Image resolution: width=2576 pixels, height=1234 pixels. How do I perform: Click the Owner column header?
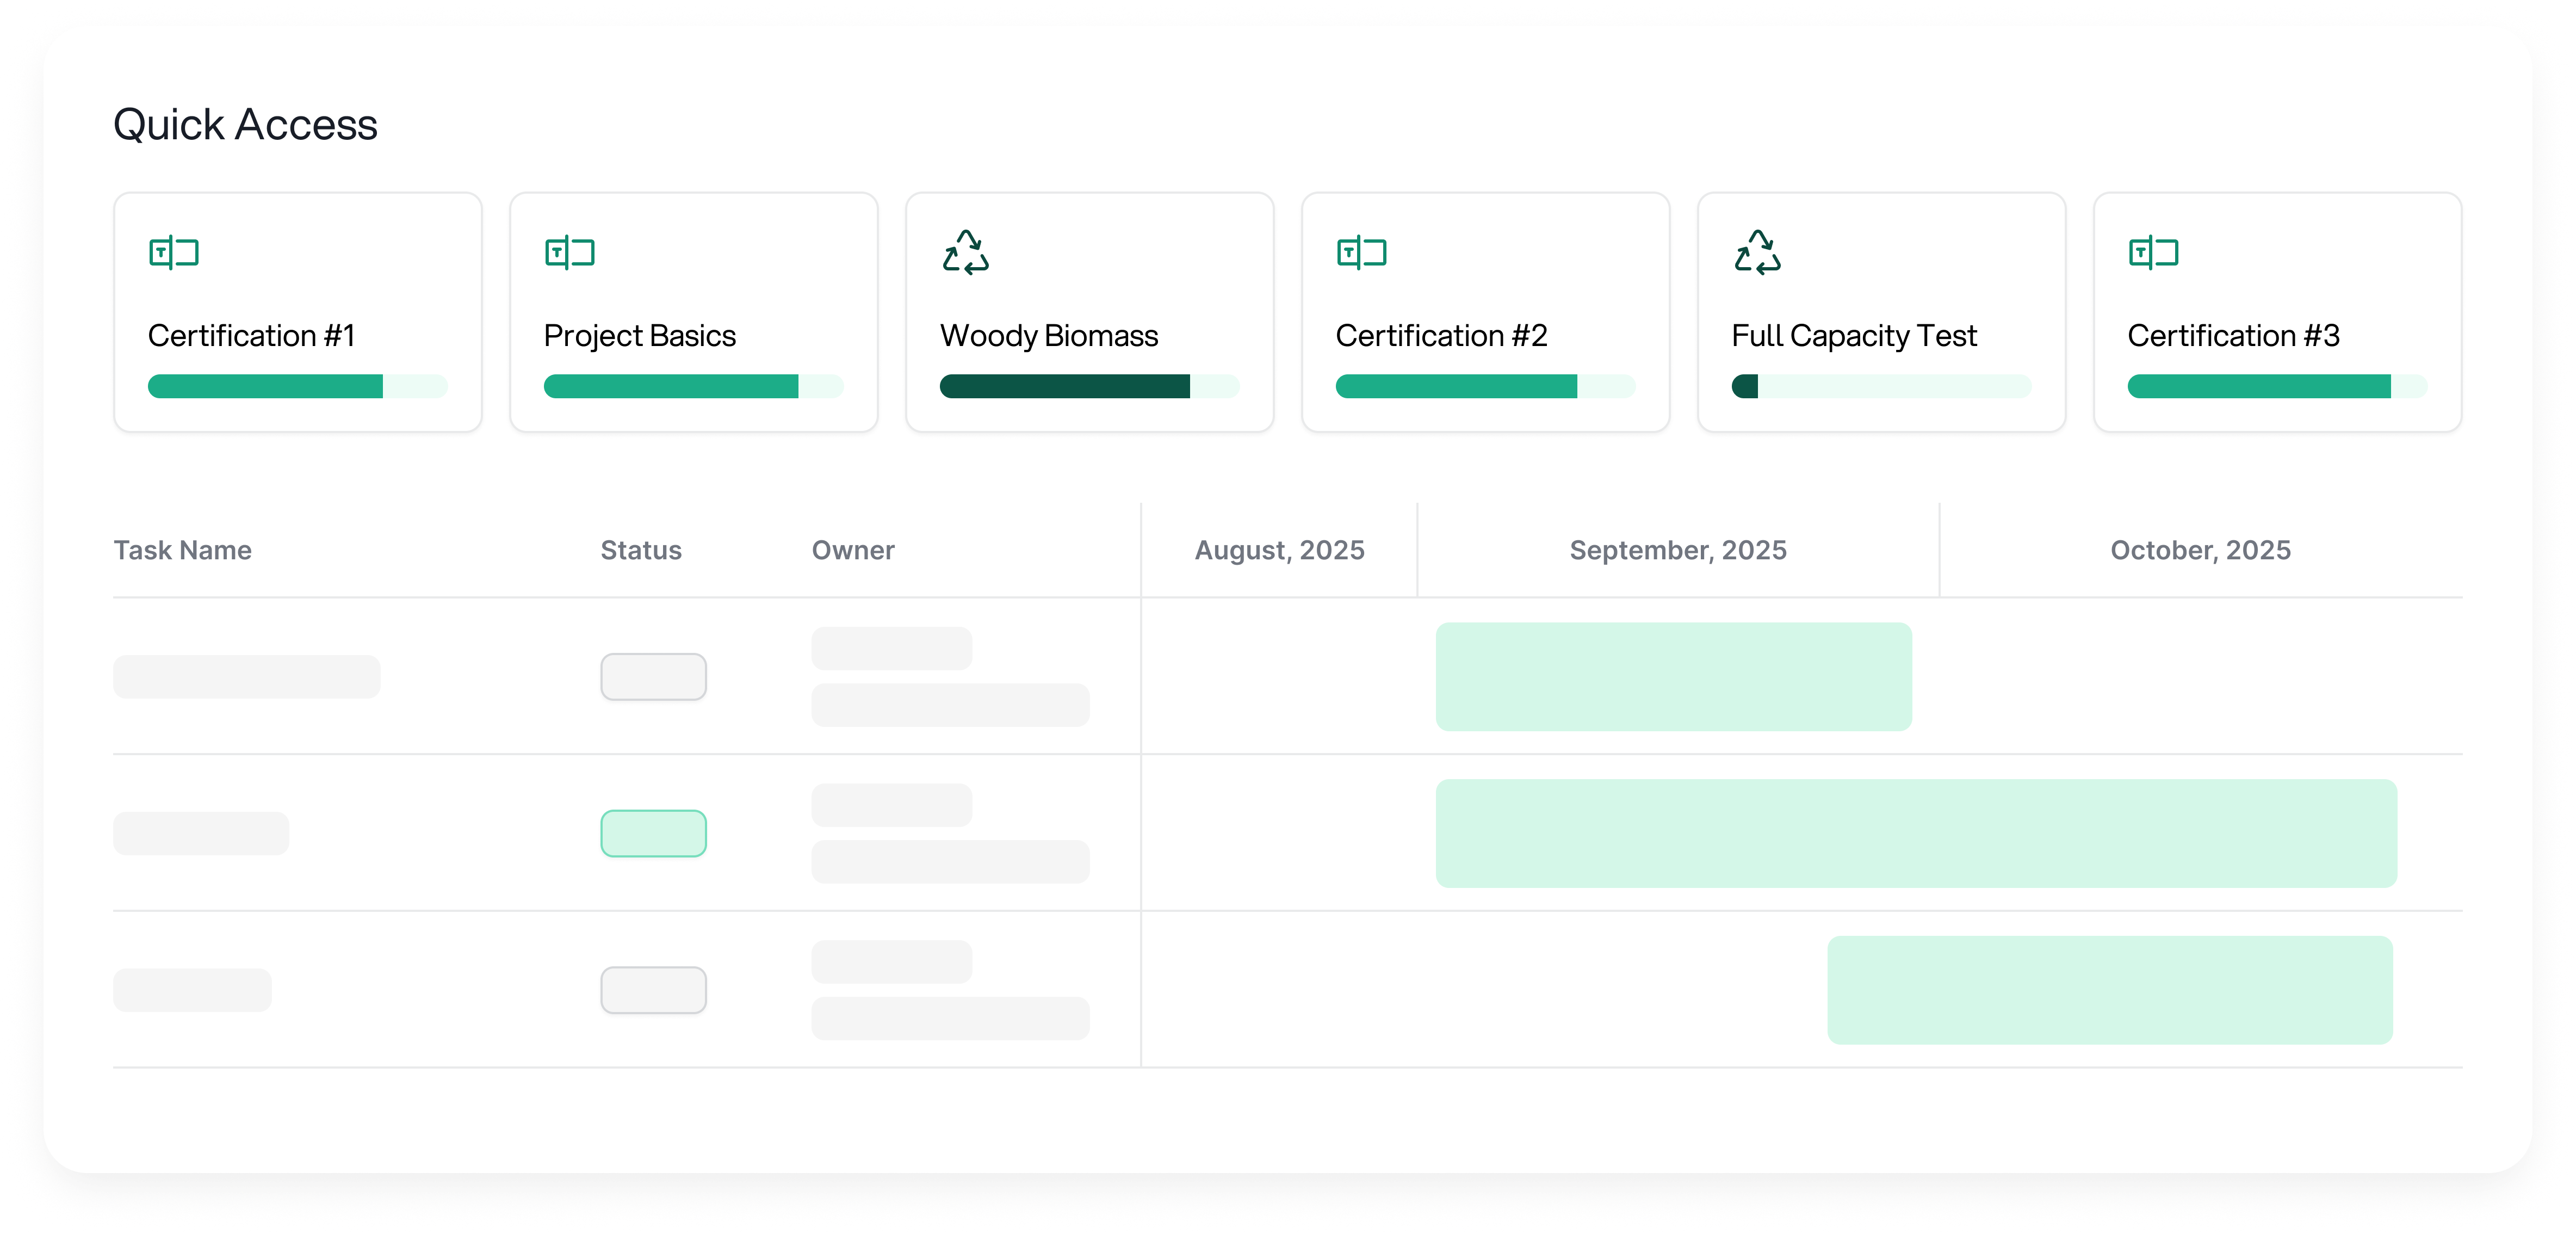[x=853, y=550]
